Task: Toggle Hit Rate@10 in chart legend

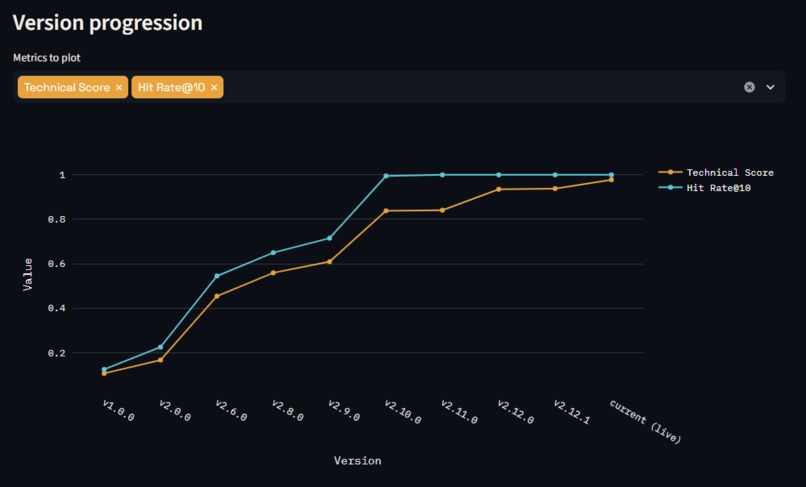Action: pyautogui.click(x=705, y=188)
